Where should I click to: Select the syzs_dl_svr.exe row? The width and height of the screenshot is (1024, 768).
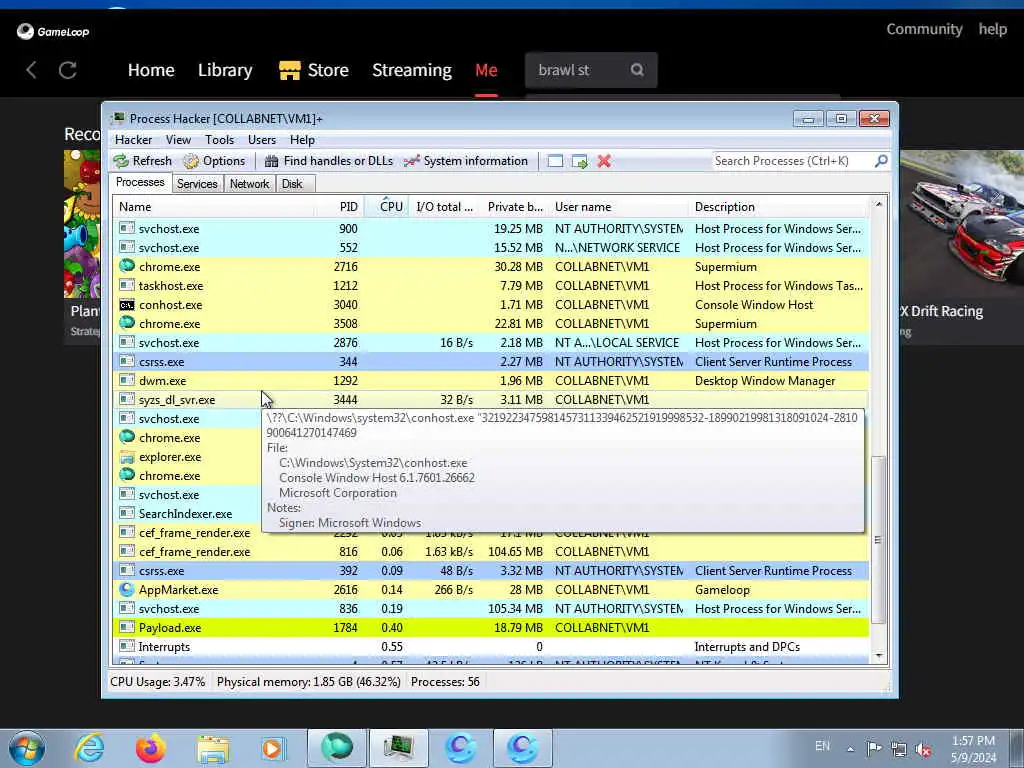[492, 400]
